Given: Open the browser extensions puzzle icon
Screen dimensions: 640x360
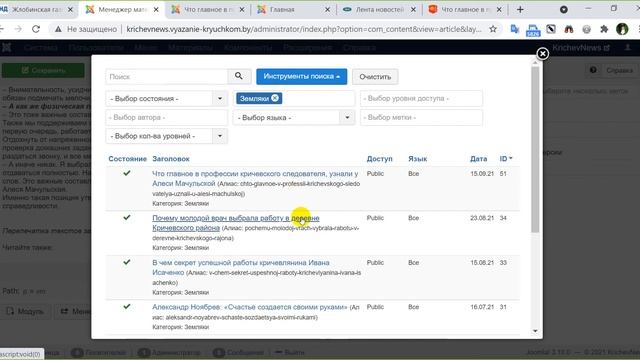Looking at the screenshot, I should click(604, 29).
